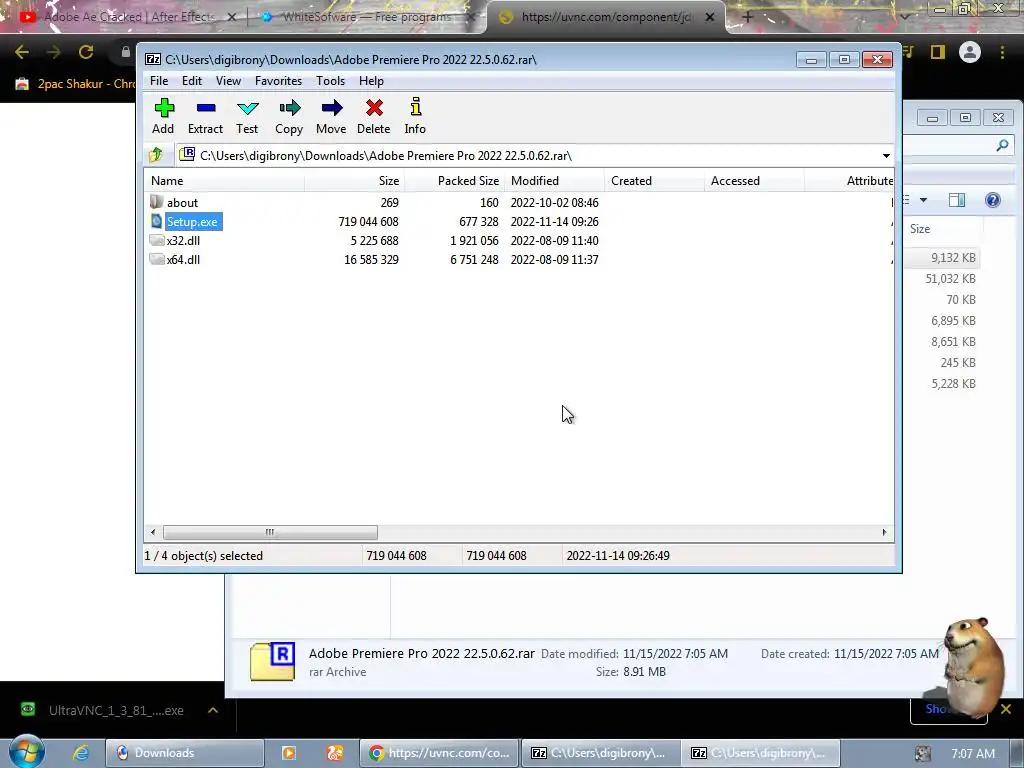Click the Chrome back navigation arrow
This screenshot has width=1024, height=768.
click(22, 52)
